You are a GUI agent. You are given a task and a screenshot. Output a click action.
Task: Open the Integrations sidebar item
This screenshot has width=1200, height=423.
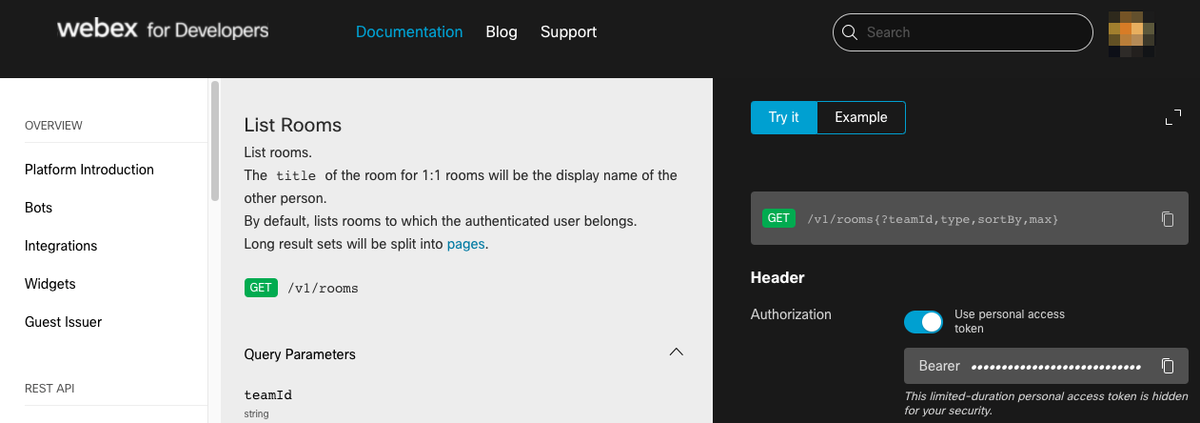coord(61,246)
